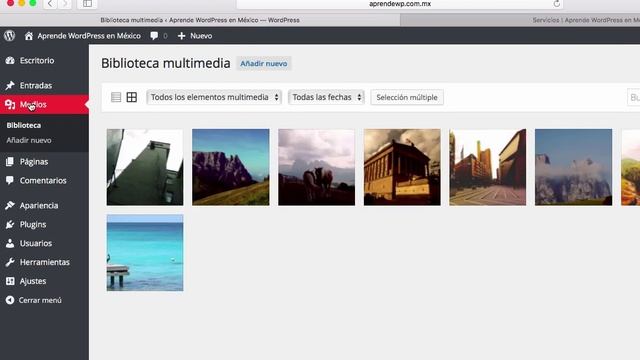Open Todas las fechas dropdown

point(326,97)
